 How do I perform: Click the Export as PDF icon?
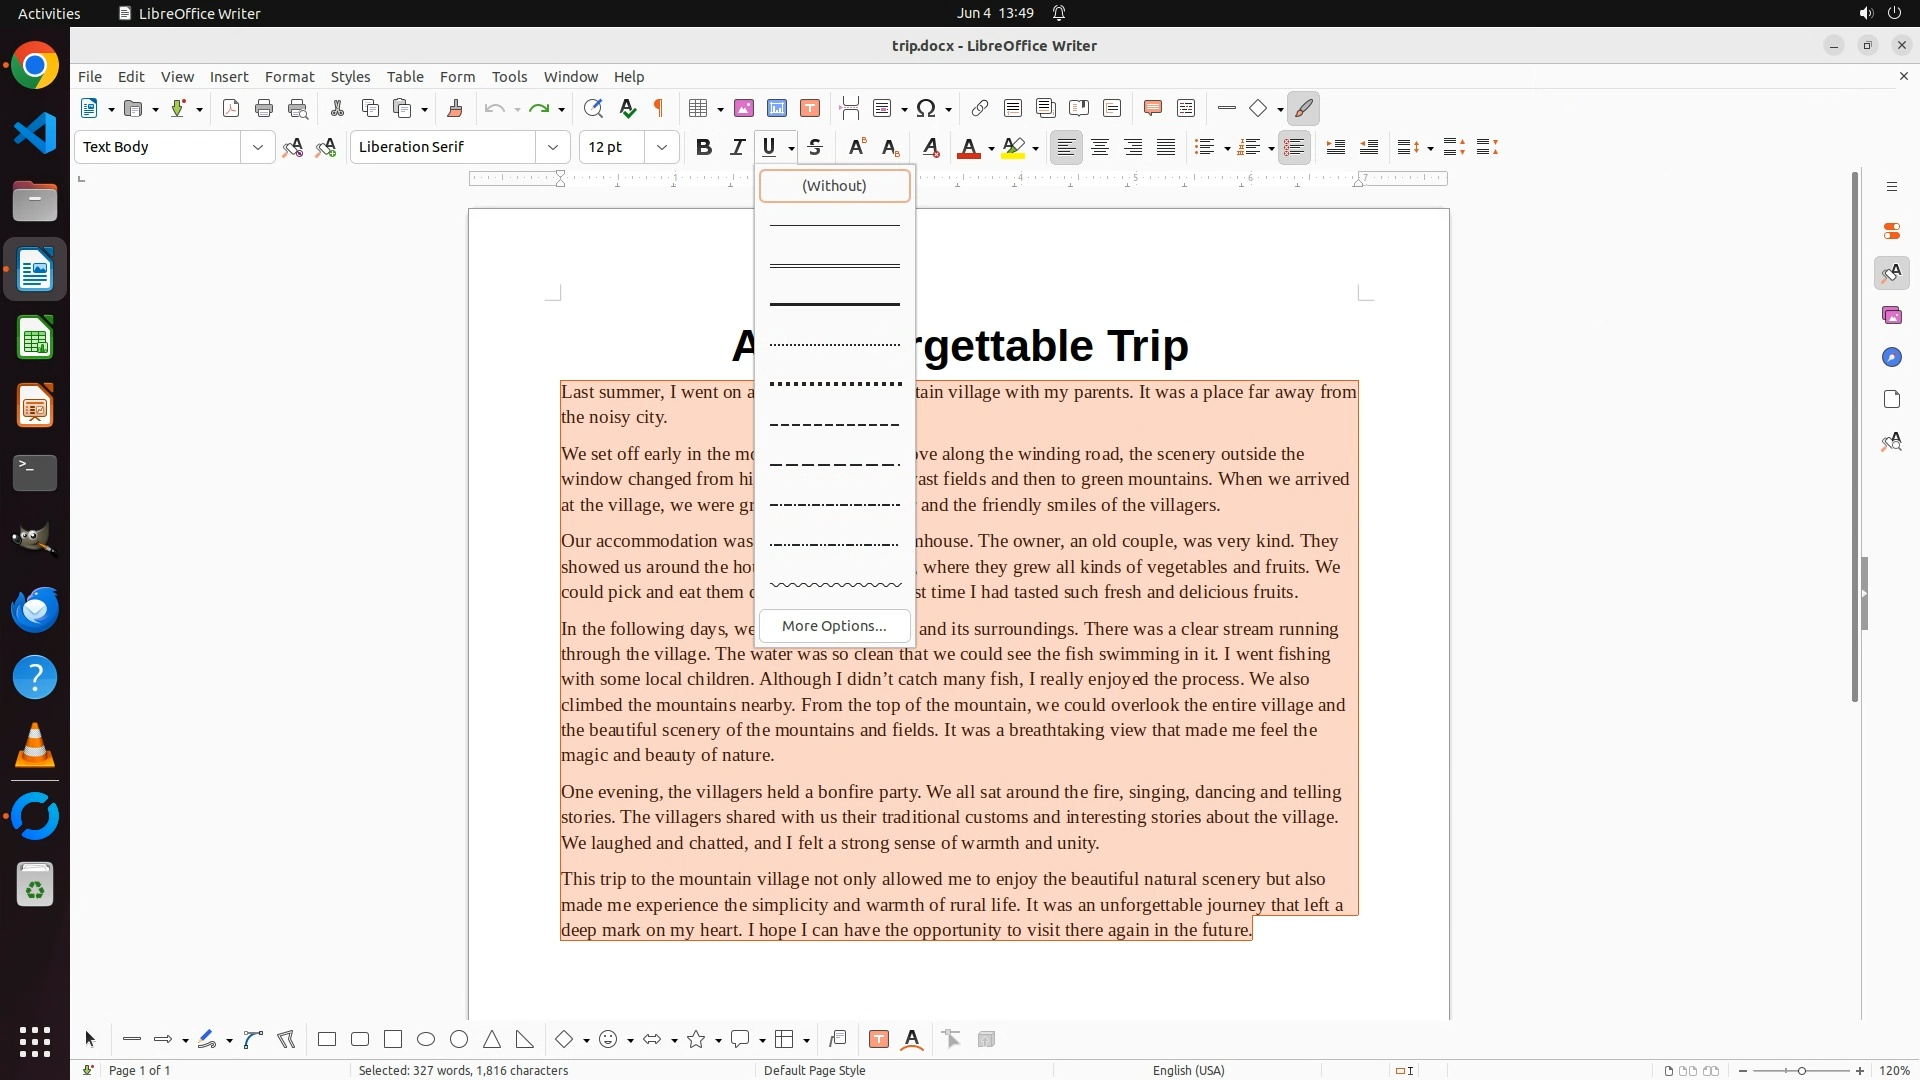[231, 108]
